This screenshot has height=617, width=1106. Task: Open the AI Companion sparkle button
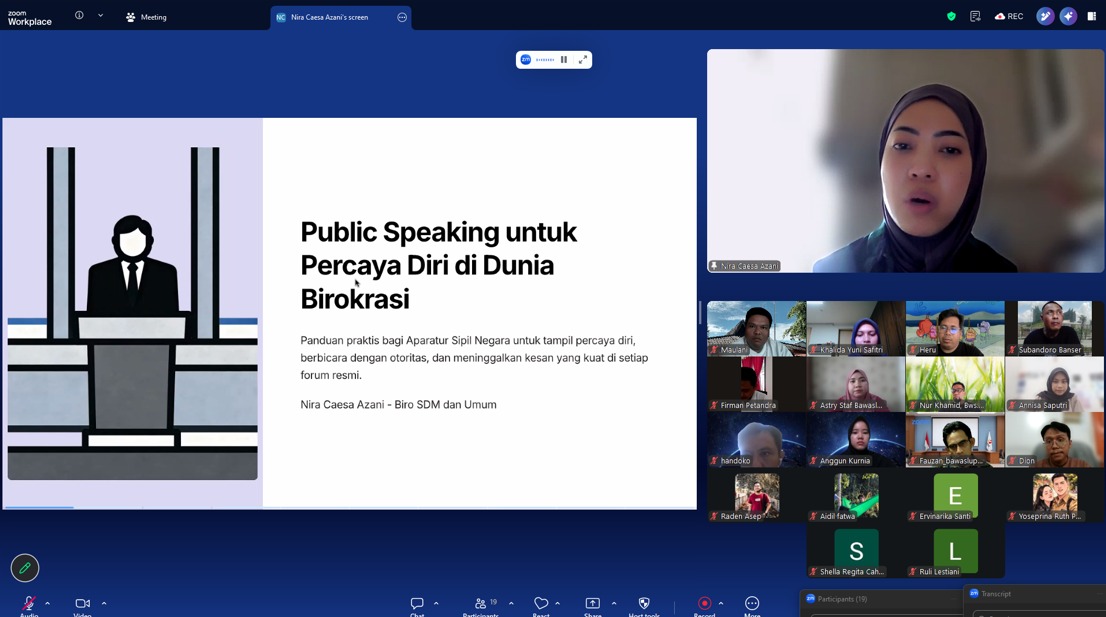1068,16
